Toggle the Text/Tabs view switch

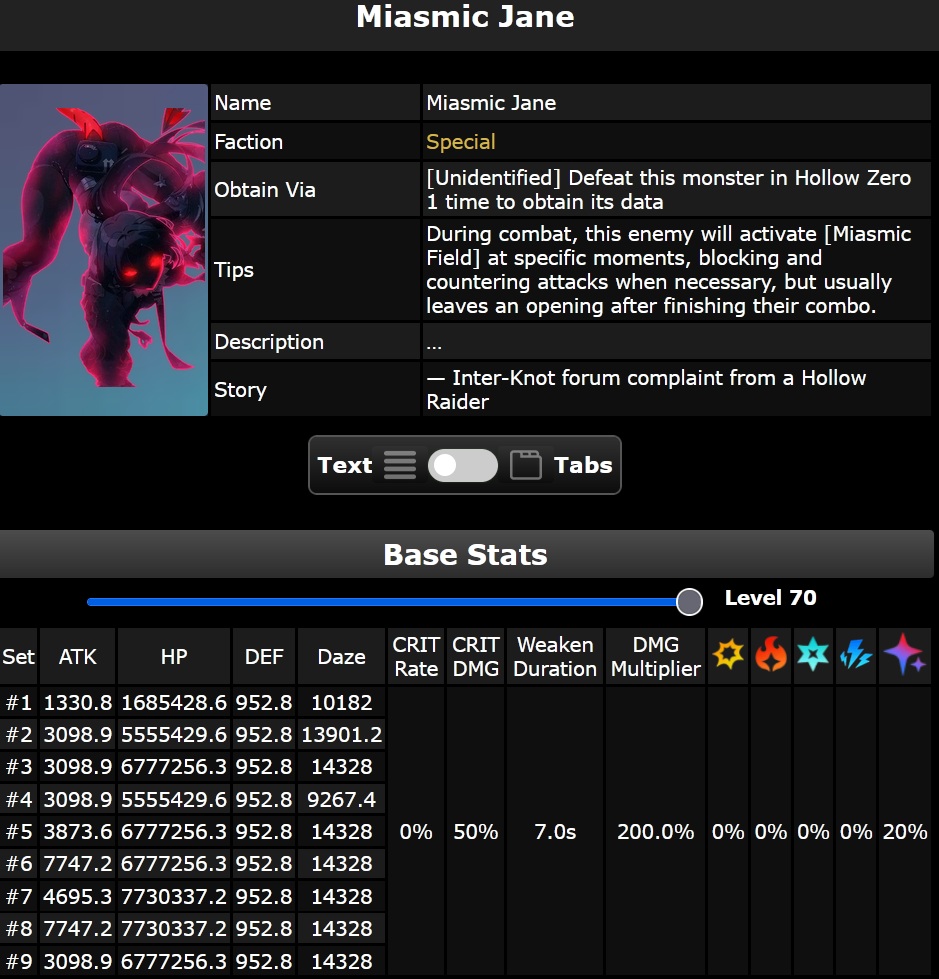coord(462,465)
